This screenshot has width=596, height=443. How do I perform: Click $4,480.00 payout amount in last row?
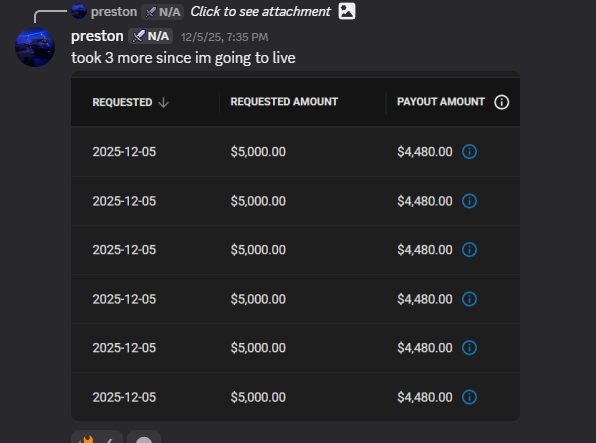pyautogui.click(x=425, y=397)
